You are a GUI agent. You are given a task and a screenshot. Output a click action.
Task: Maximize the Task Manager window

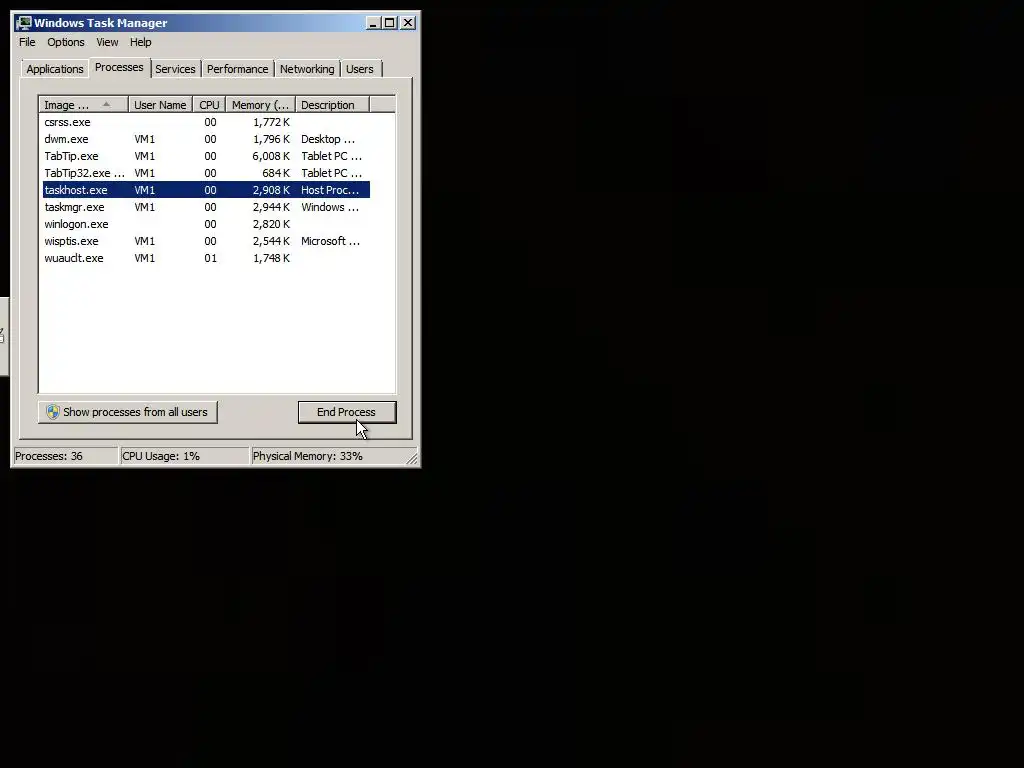click(390, 23)
